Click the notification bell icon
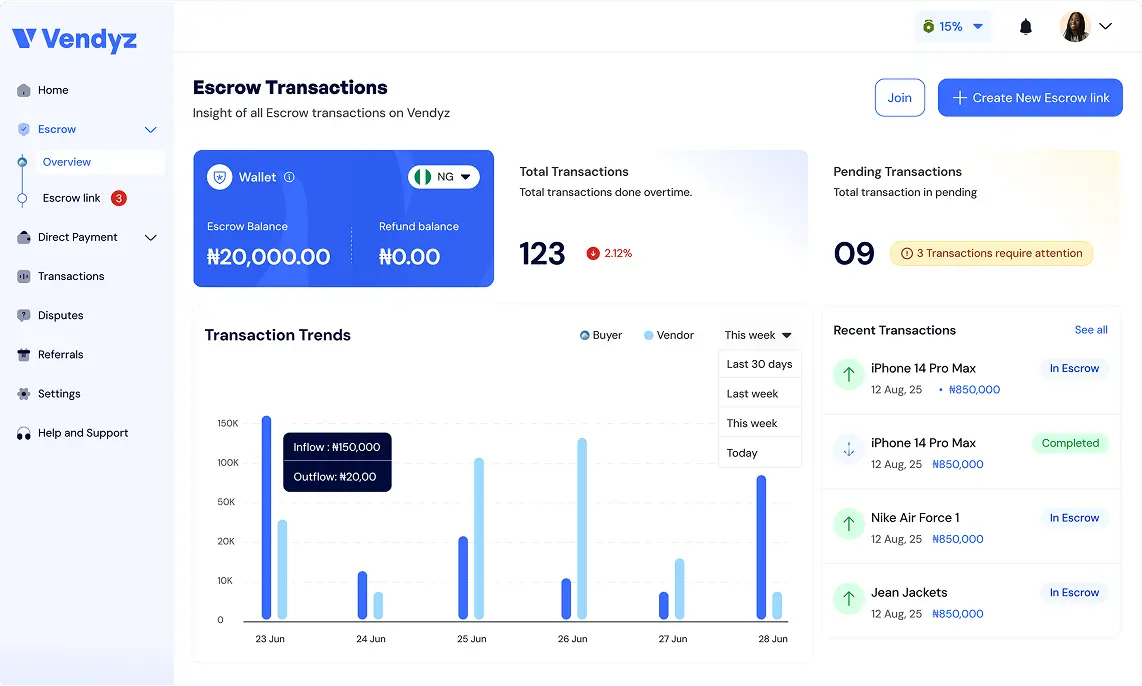The height and width of the screenshot is (686, 1142). click(1025, 27)
